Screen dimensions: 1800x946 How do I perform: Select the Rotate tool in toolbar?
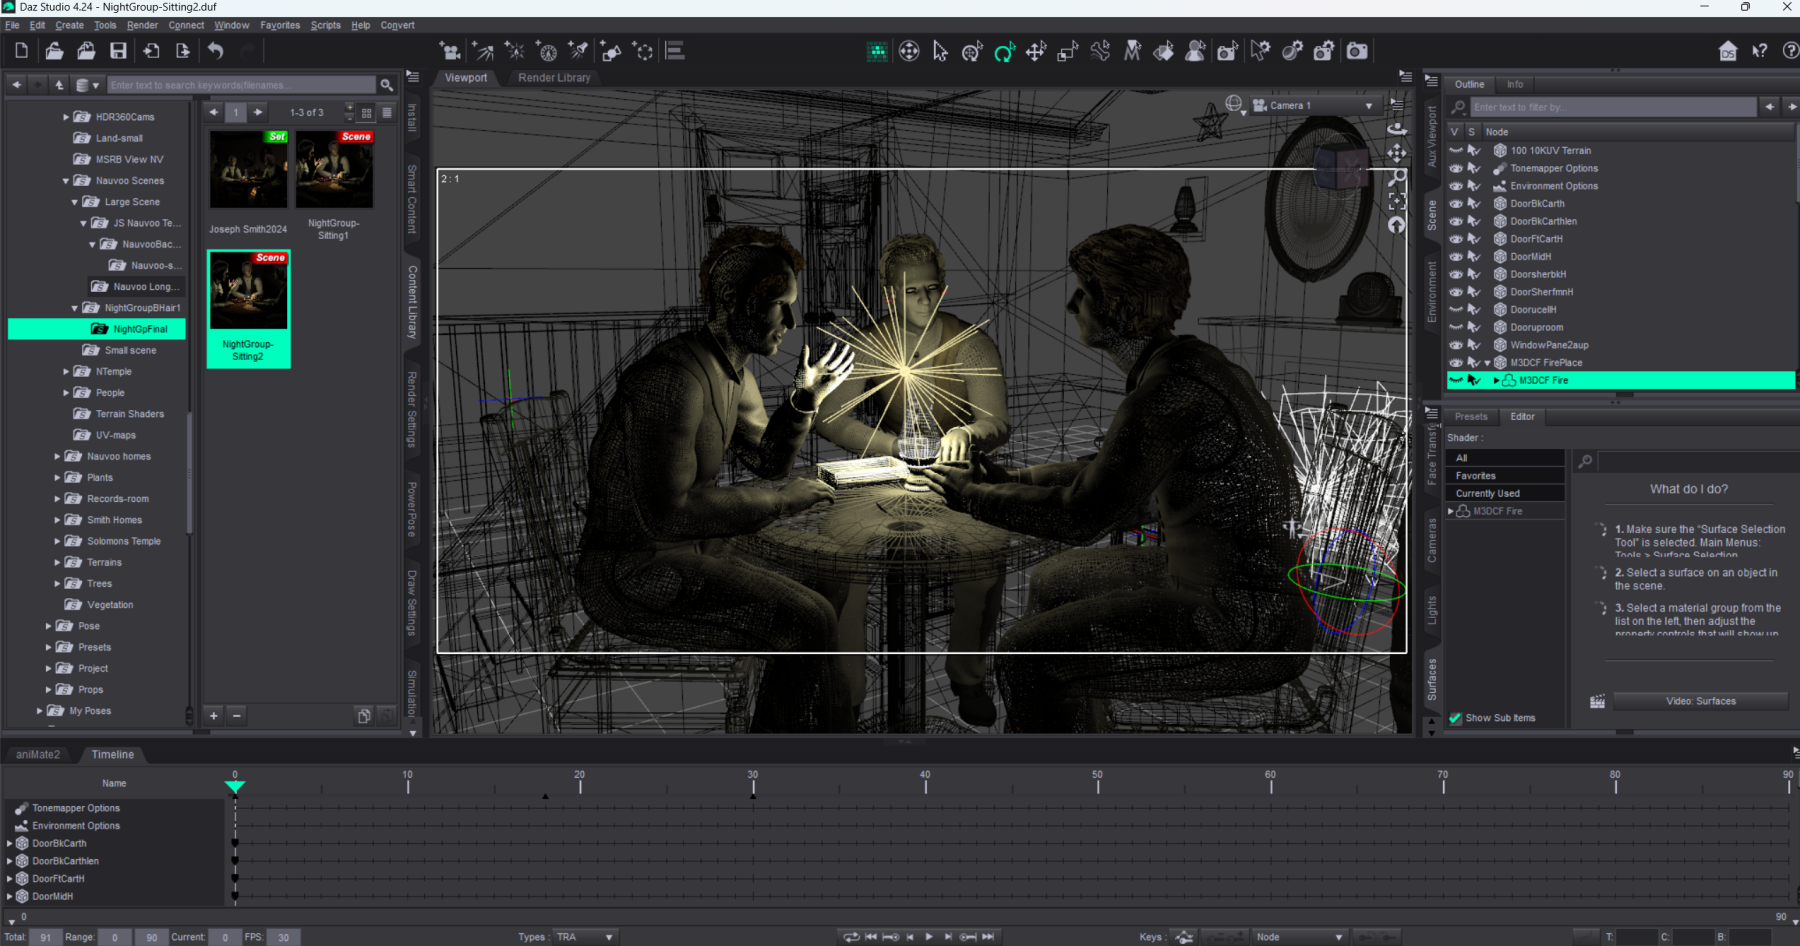1004,51
